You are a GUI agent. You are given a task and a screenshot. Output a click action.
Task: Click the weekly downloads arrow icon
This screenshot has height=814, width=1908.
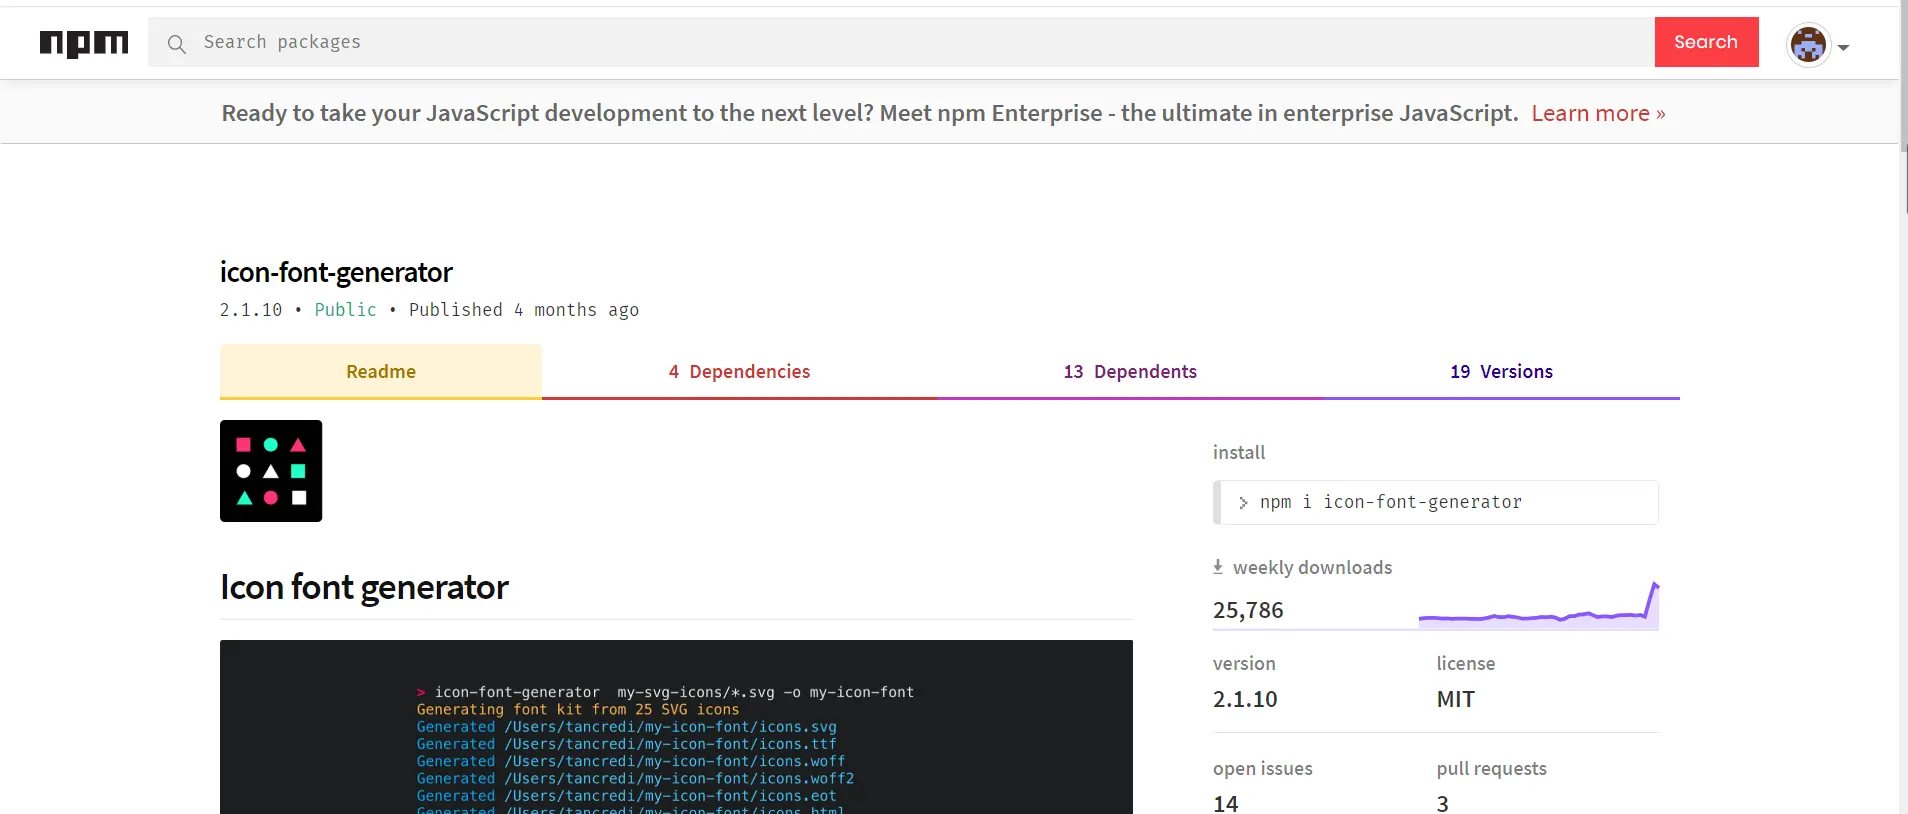[x=1218, y=567]
